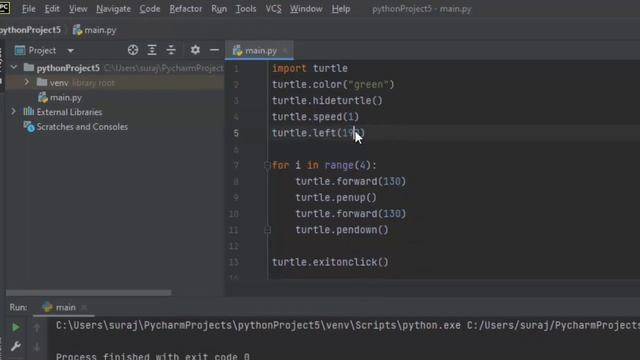
Task: Click the Expand All icon in Project panel
Action: click(x=152, y=50)
